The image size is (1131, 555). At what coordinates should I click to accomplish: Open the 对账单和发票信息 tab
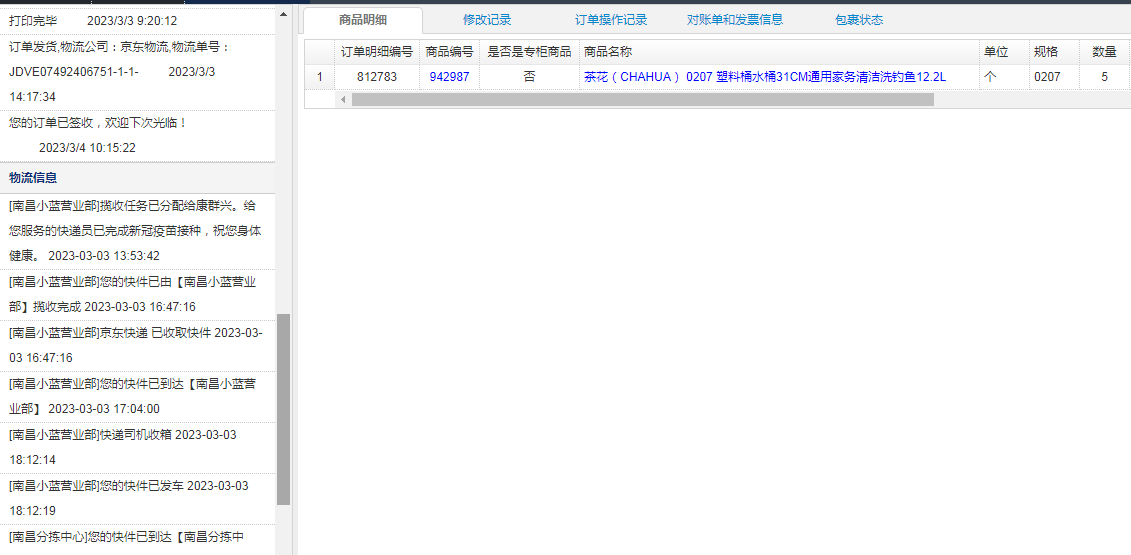(735, 20)
